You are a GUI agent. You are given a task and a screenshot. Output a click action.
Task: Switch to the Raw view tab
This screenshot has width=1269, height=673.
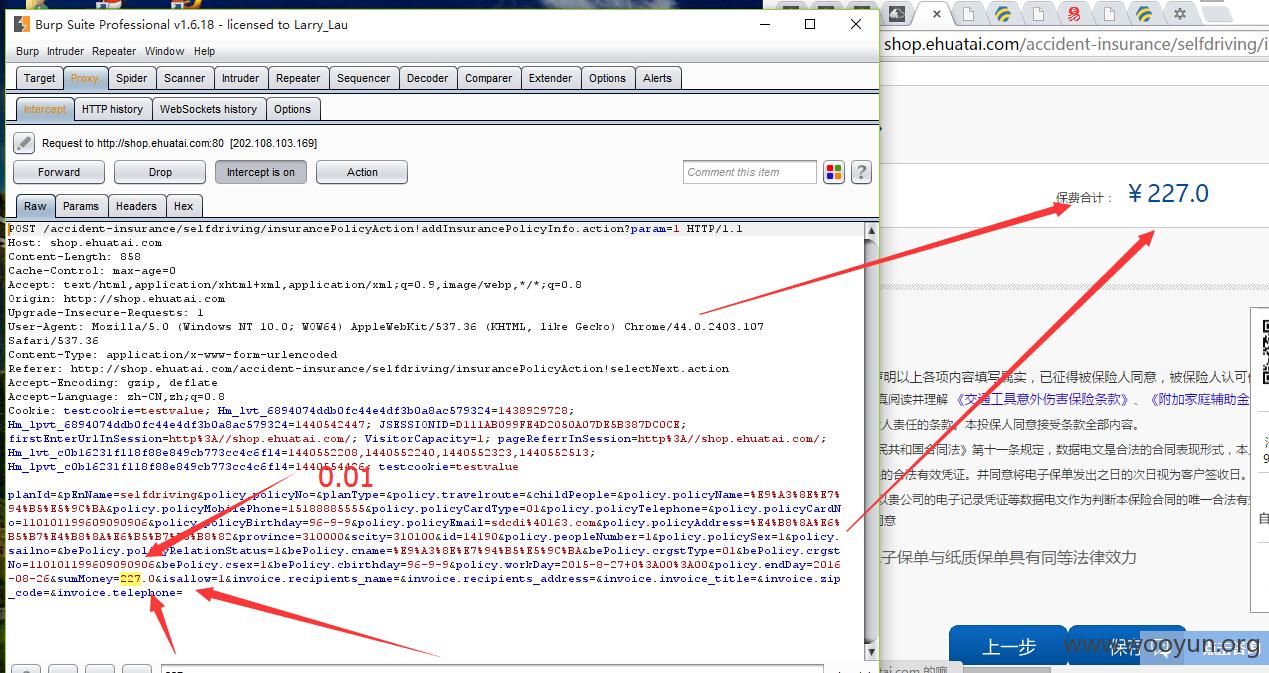pos(36,206)
